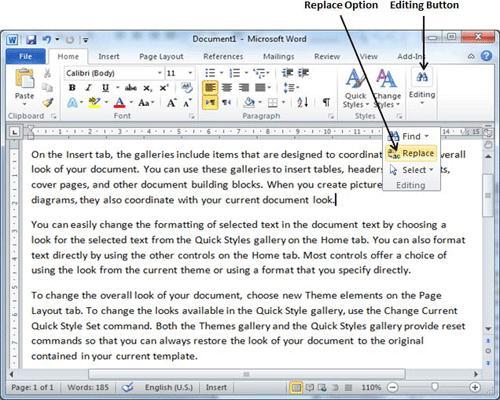Image resolution: width=500 pixels, height=400 pixels.
Task: Toggle Bold formatting
Action: (x=72, y=88)
